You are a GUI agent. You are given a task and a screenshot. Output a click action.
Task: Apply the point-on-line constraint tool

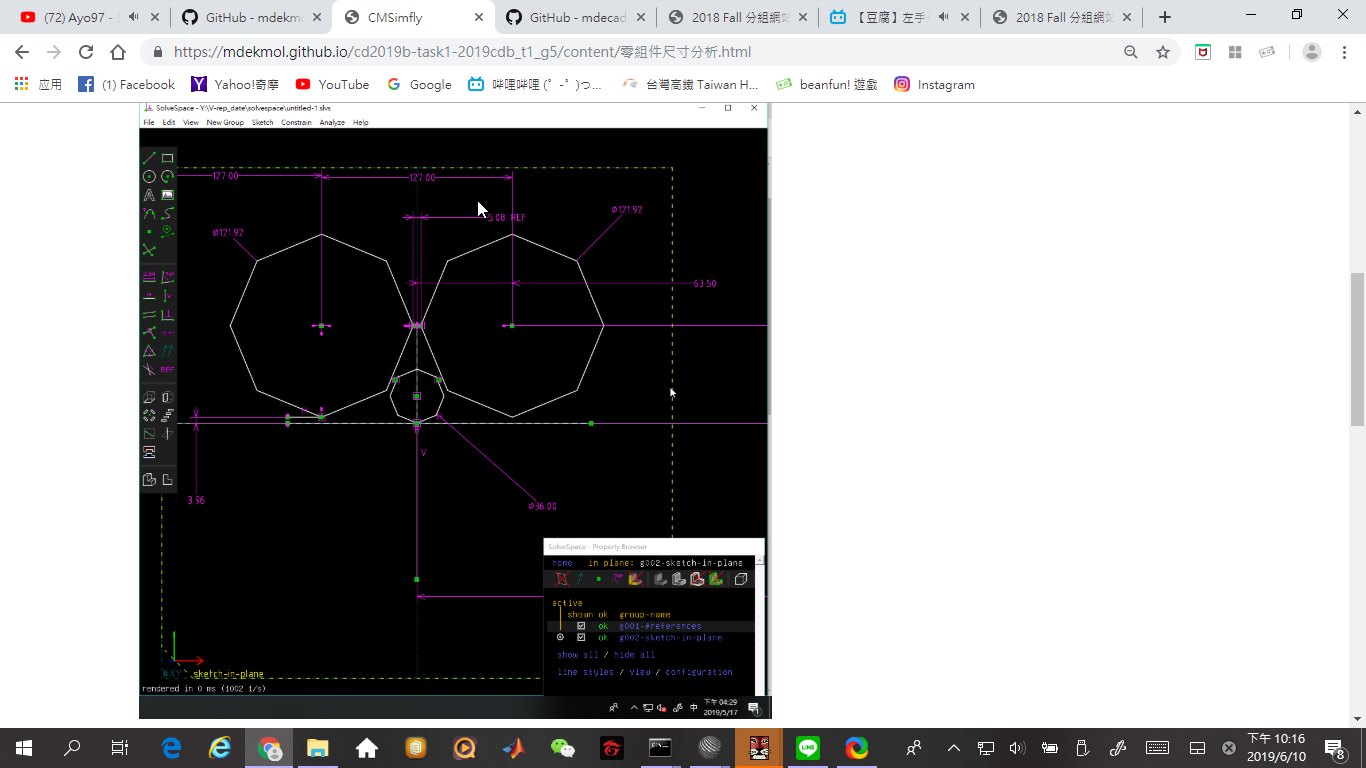click(149, 331)
